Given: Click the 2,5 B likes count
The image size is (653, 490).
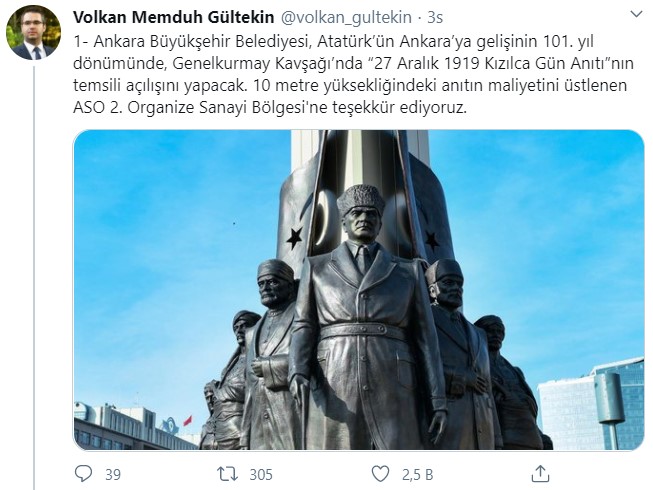Looking at the screenshot, I should click(x=417, y=475).
